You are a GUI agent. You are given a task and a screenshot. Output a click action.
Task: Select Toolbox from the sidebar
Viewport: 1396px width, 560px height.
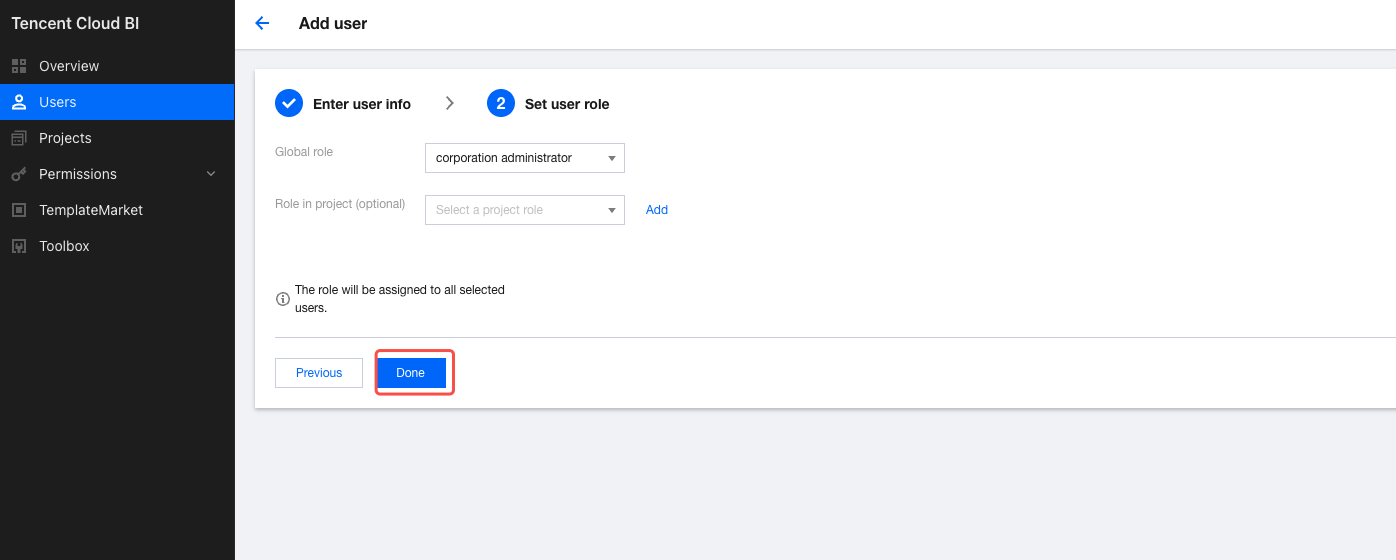(x=64, y=246)
